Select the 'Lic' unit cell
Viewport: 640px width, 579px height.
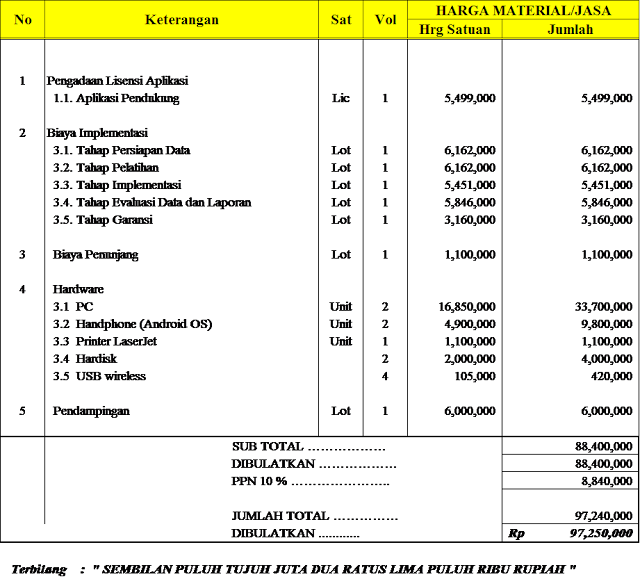341,98
